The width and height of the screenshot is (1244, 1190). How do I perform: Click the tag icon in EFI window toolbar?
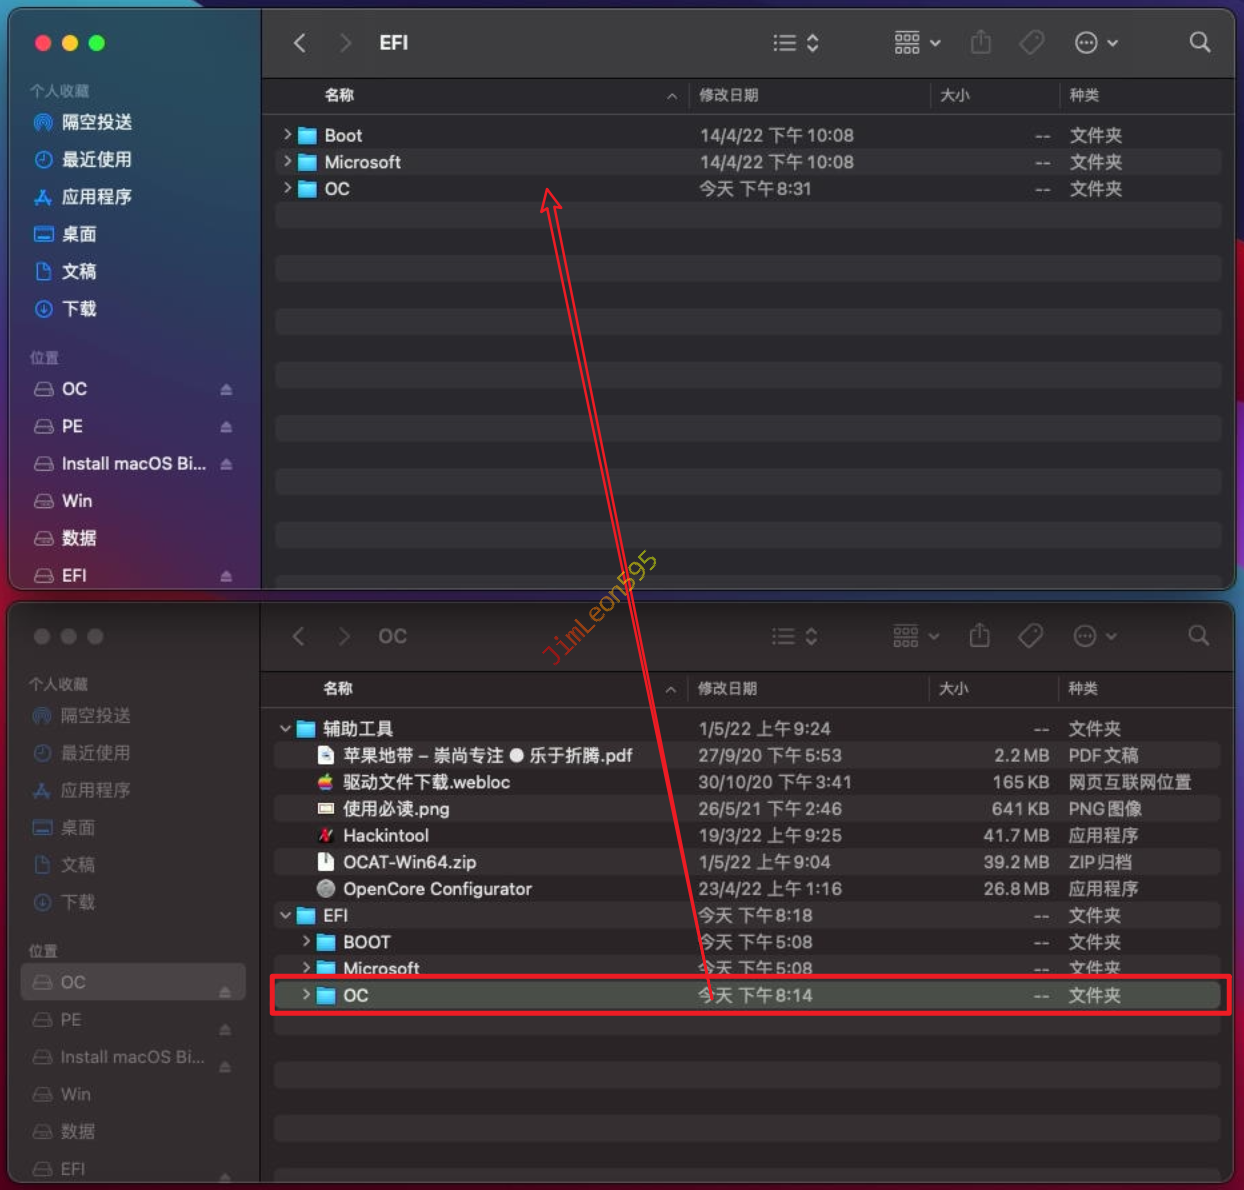[x=1031, y=42]
